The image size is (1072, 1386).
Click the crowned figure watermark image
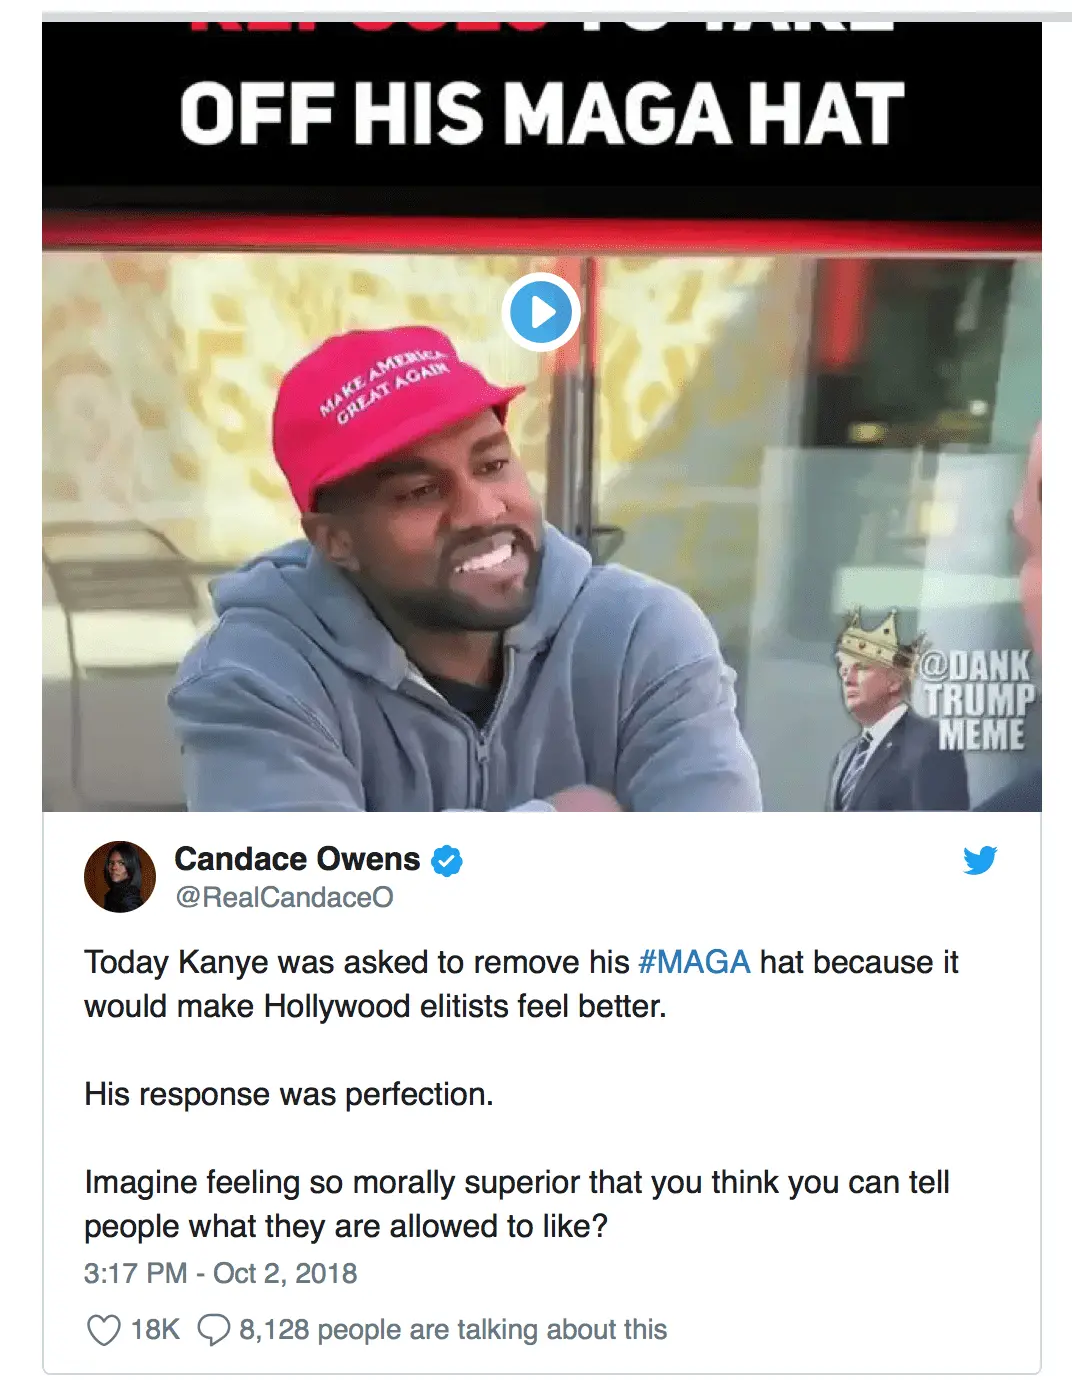[x=875, y=710]
